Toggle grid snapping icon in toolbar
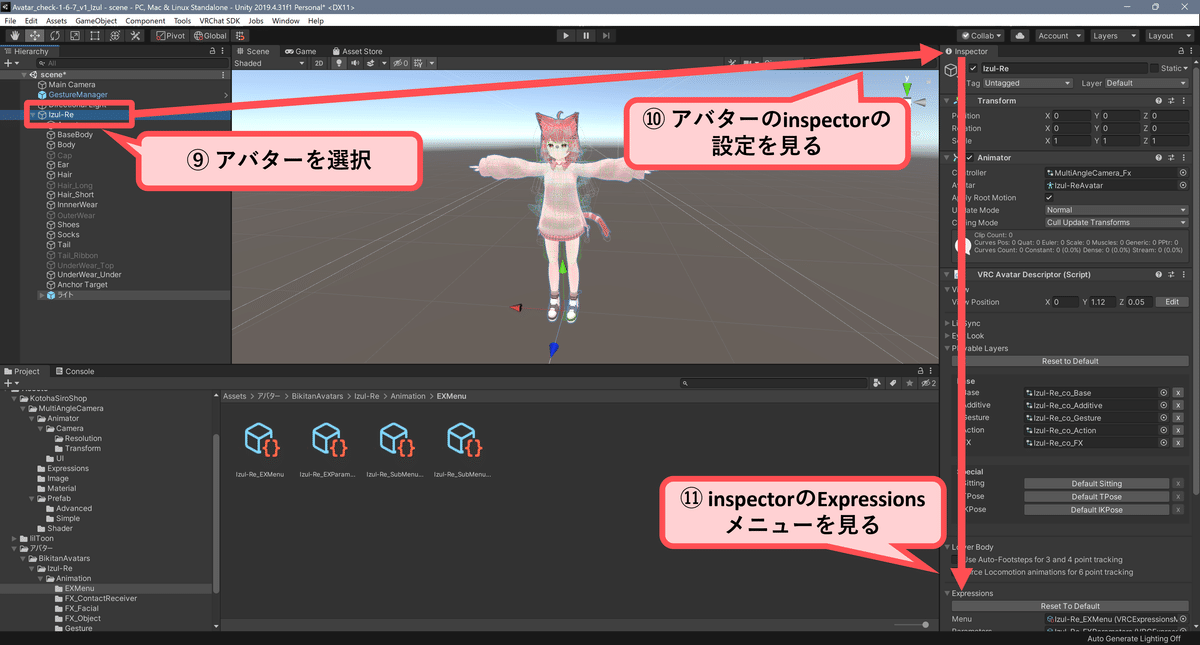This screenshot has width=1200, height=645. point(242,36)
